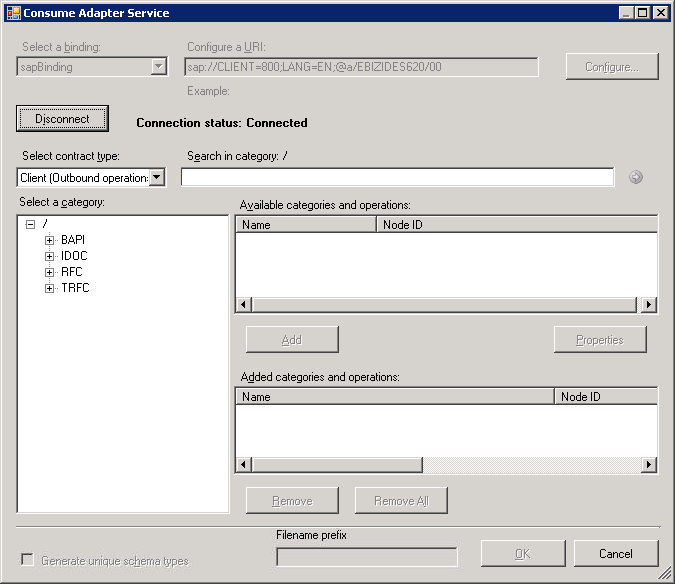
Task: Select TRFC in category tree
Action: pos(75,287)
